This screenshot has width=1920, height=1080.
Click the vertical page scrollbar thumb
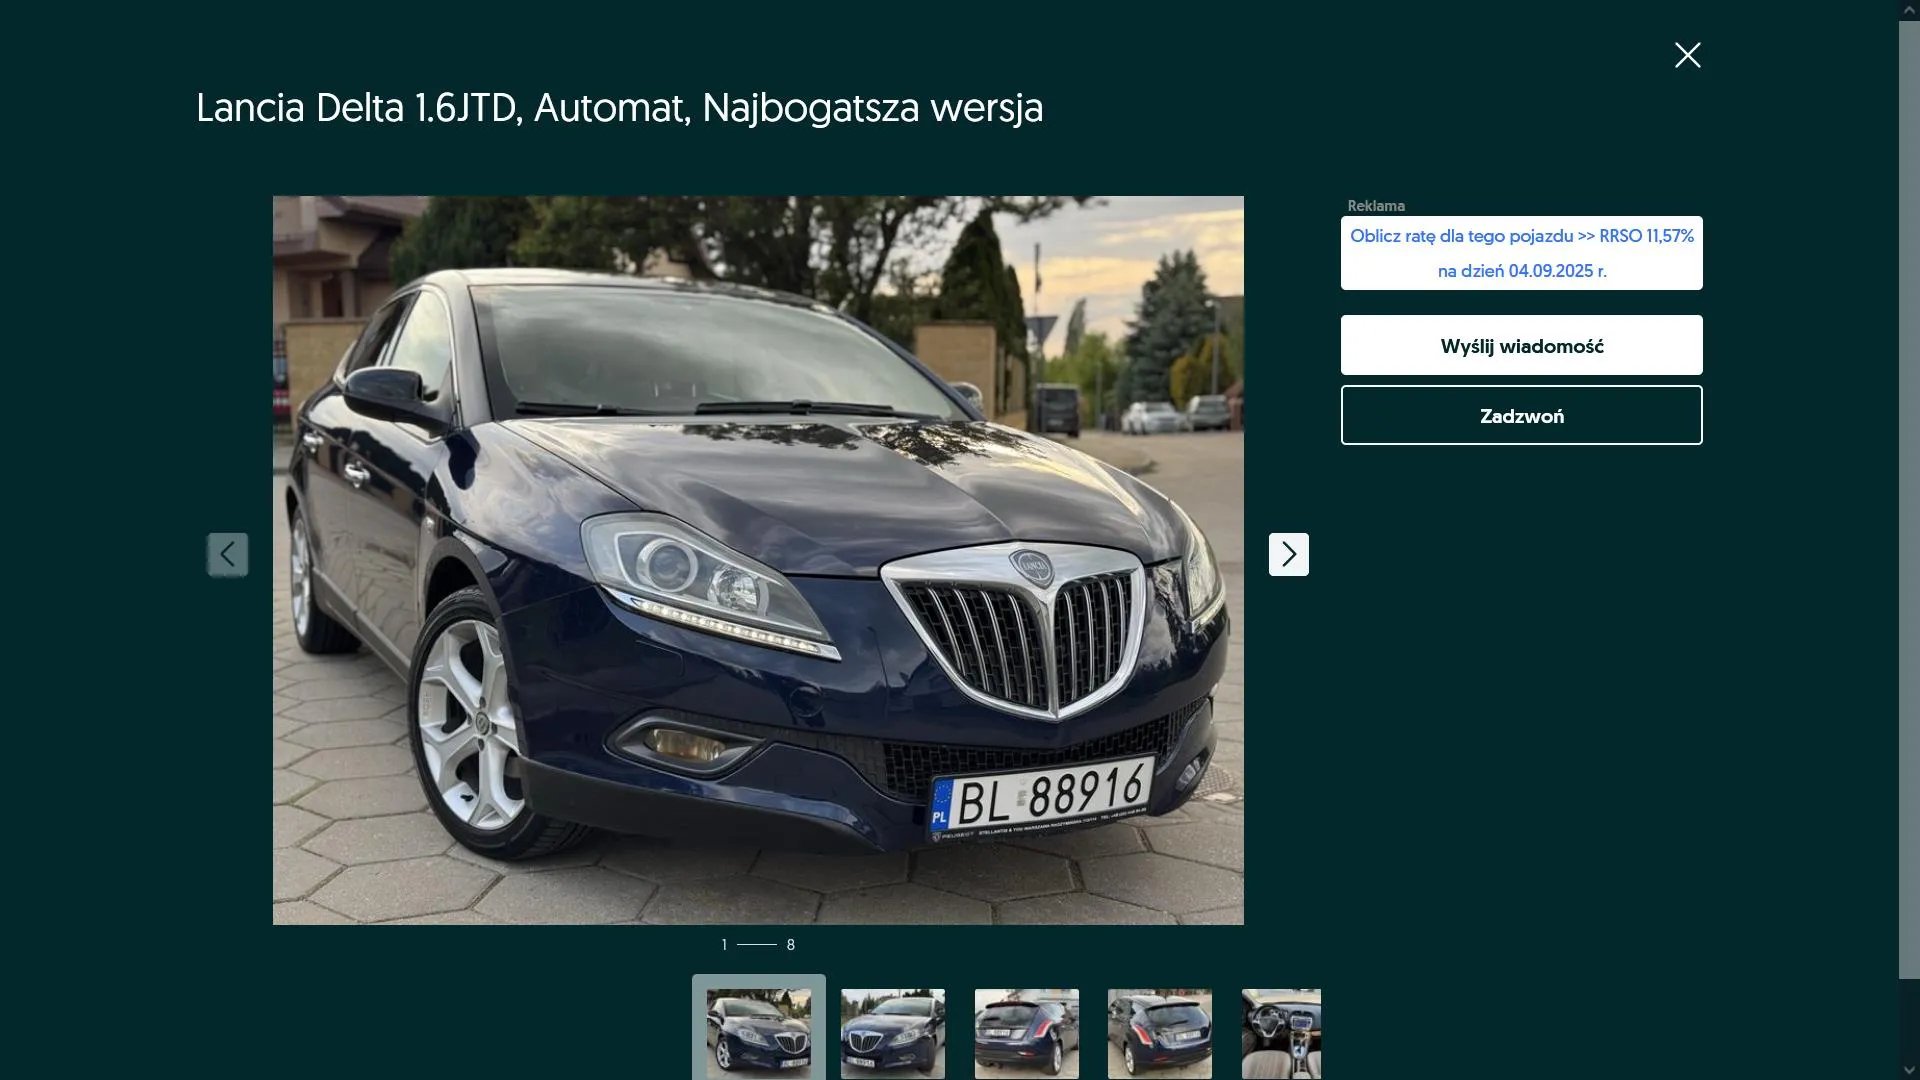click(x=1909, y=499)
